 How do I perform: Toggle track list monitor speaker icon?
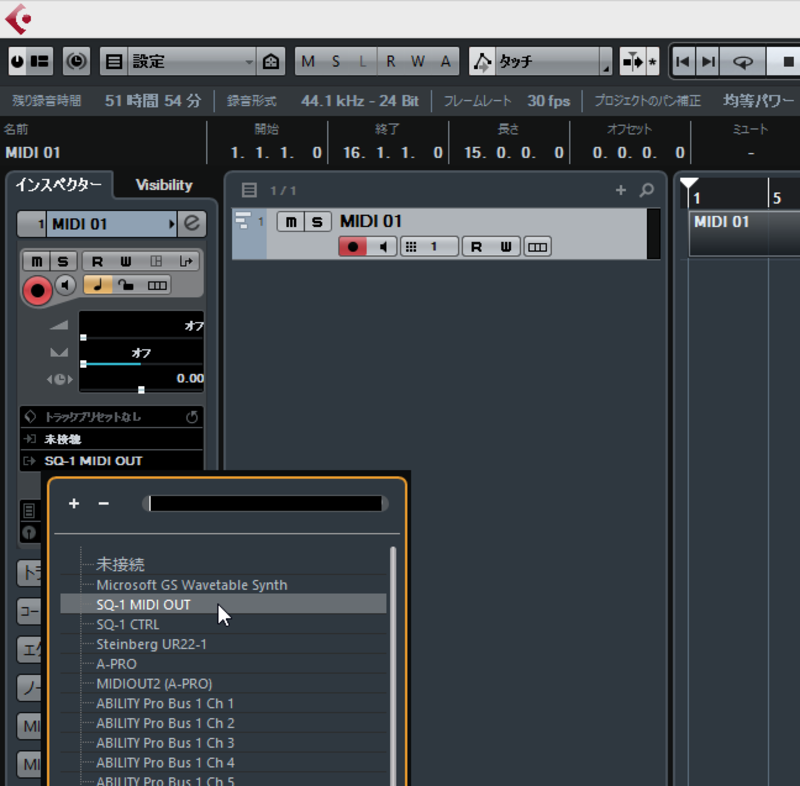383,247
